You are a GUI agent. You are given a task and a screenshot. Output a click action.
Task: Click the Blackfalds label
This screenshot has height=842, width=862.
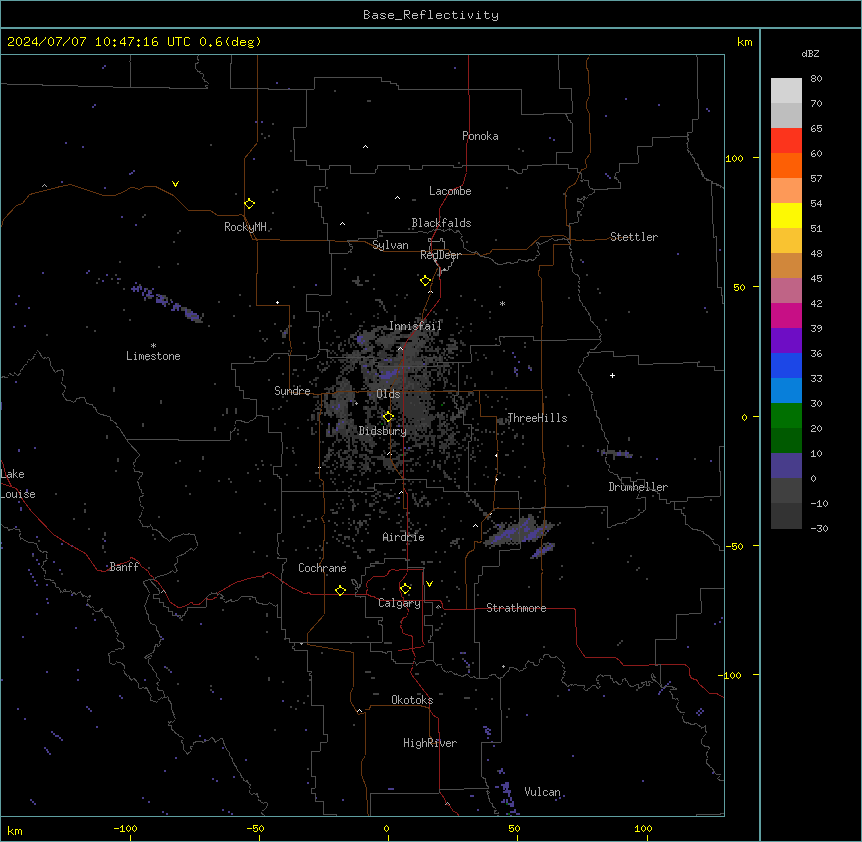[x=441, y=223]
